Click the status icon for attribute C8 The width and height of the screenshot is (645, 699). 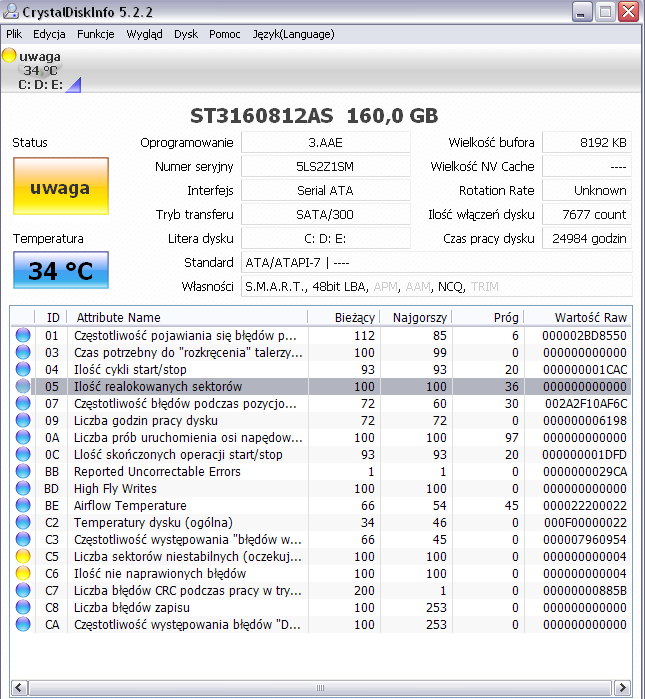(23, 607)
